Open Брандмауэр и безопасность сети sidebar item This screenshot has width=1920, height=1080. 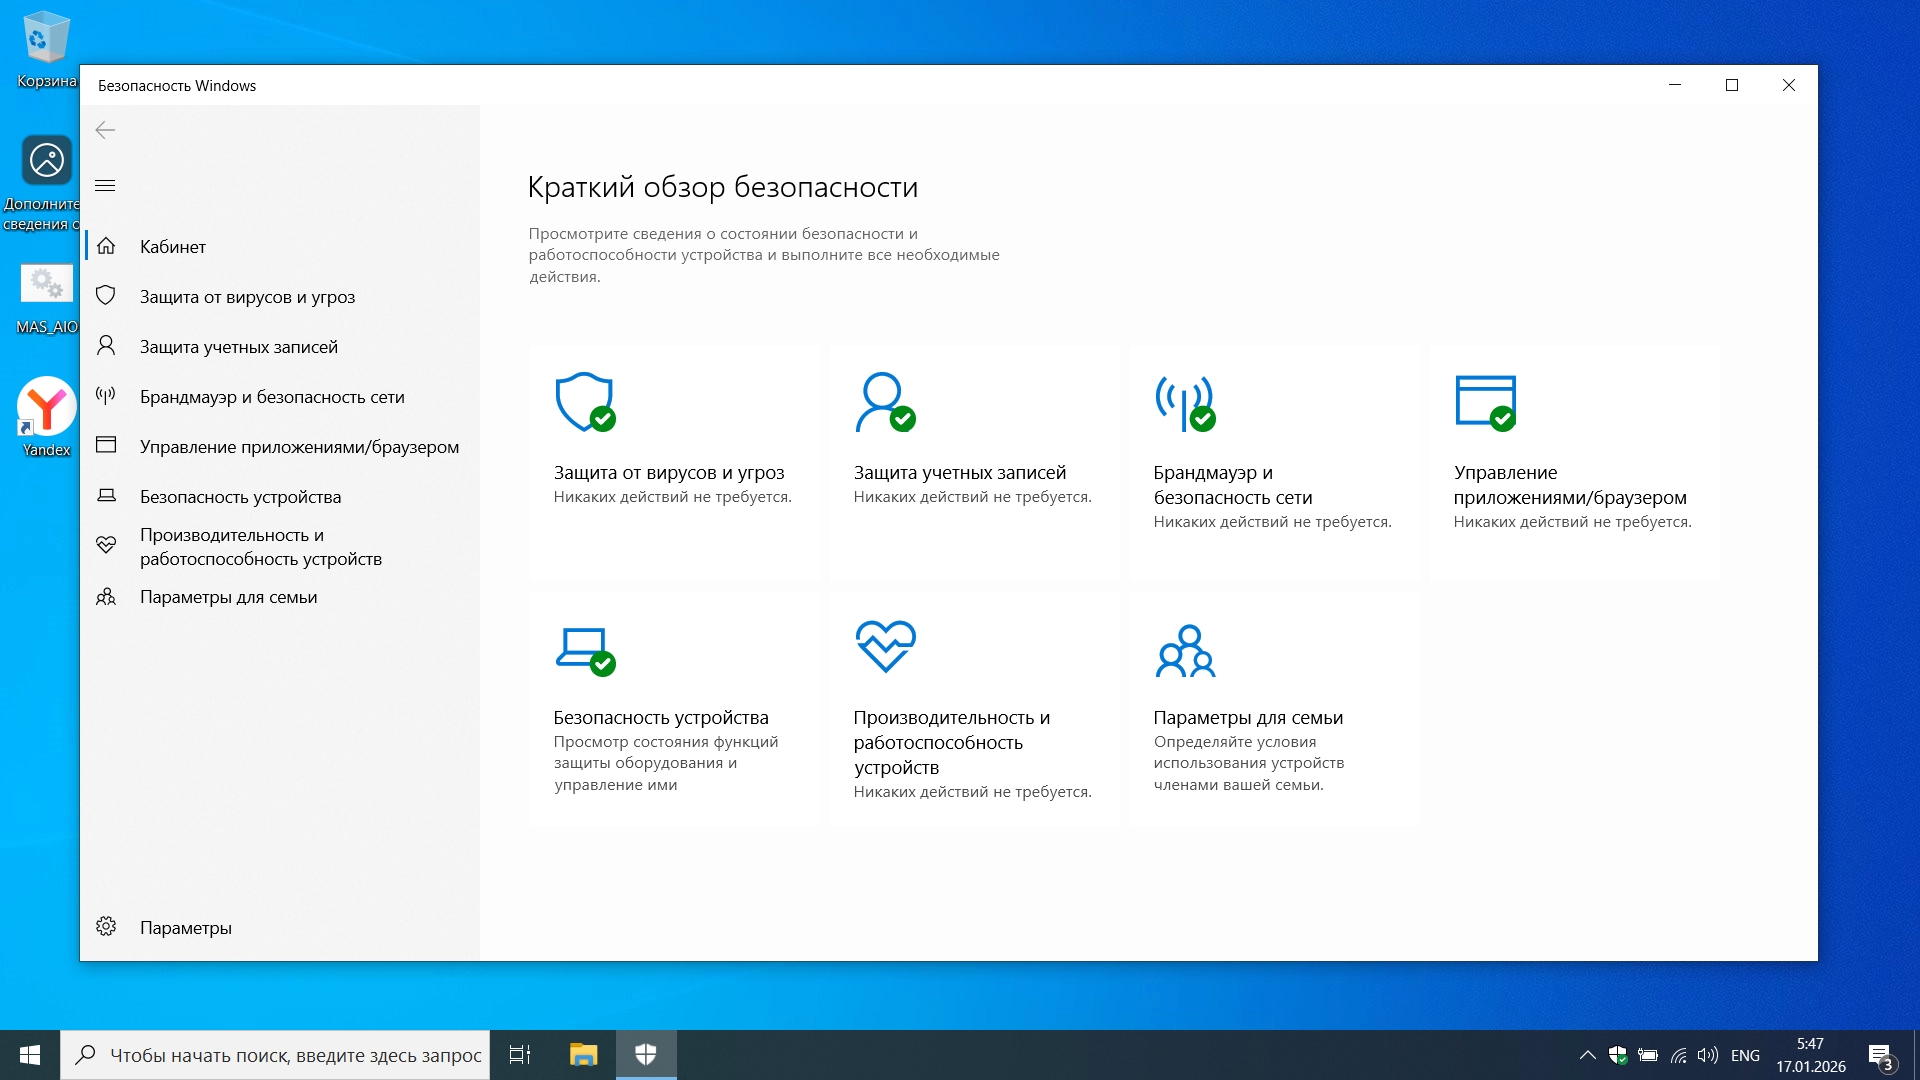point(272,397)
